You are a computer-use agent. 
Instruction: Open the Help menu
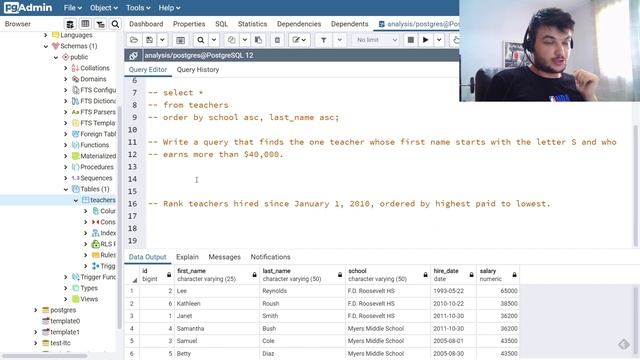[x=169, y=8]
